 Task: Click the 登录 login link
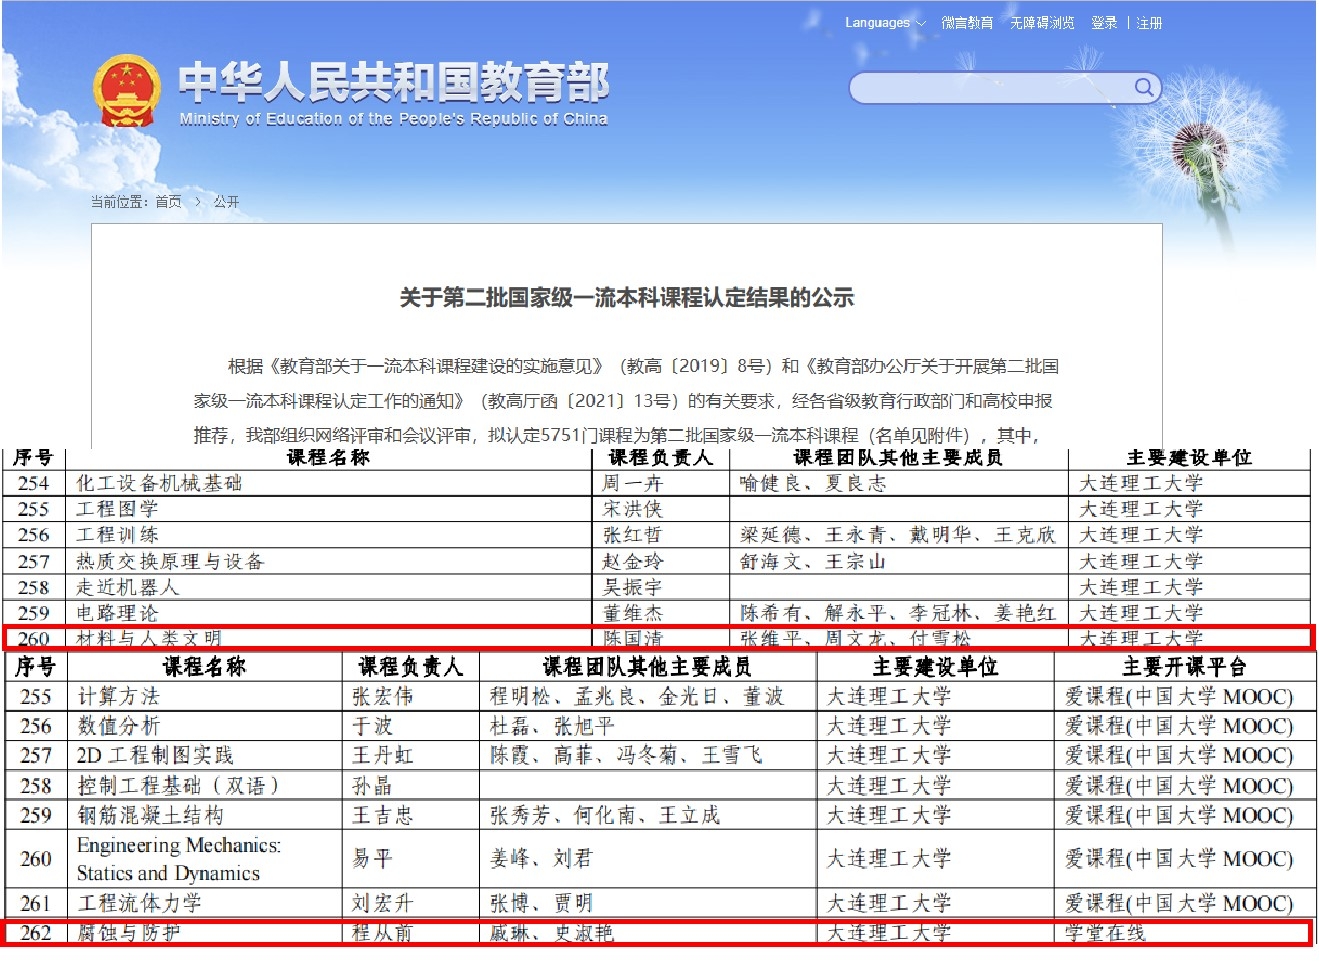[1104, 23]
